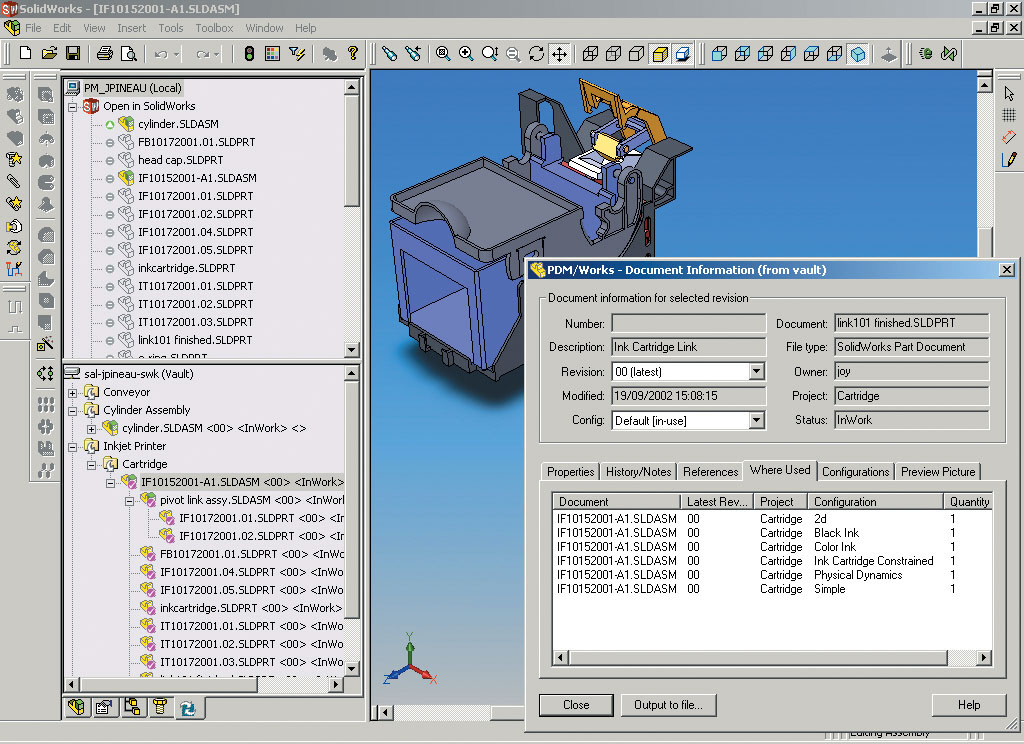Switch to the References tab
1024x744 pixels.
pyautogui.click(x=710, y=472)
